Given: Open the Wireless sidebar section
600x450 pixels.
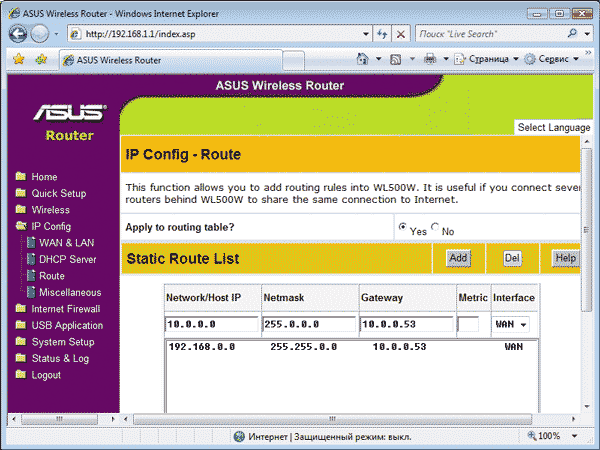Looking at the screenshot, I should pyautogui.click(x=51, y=210).
